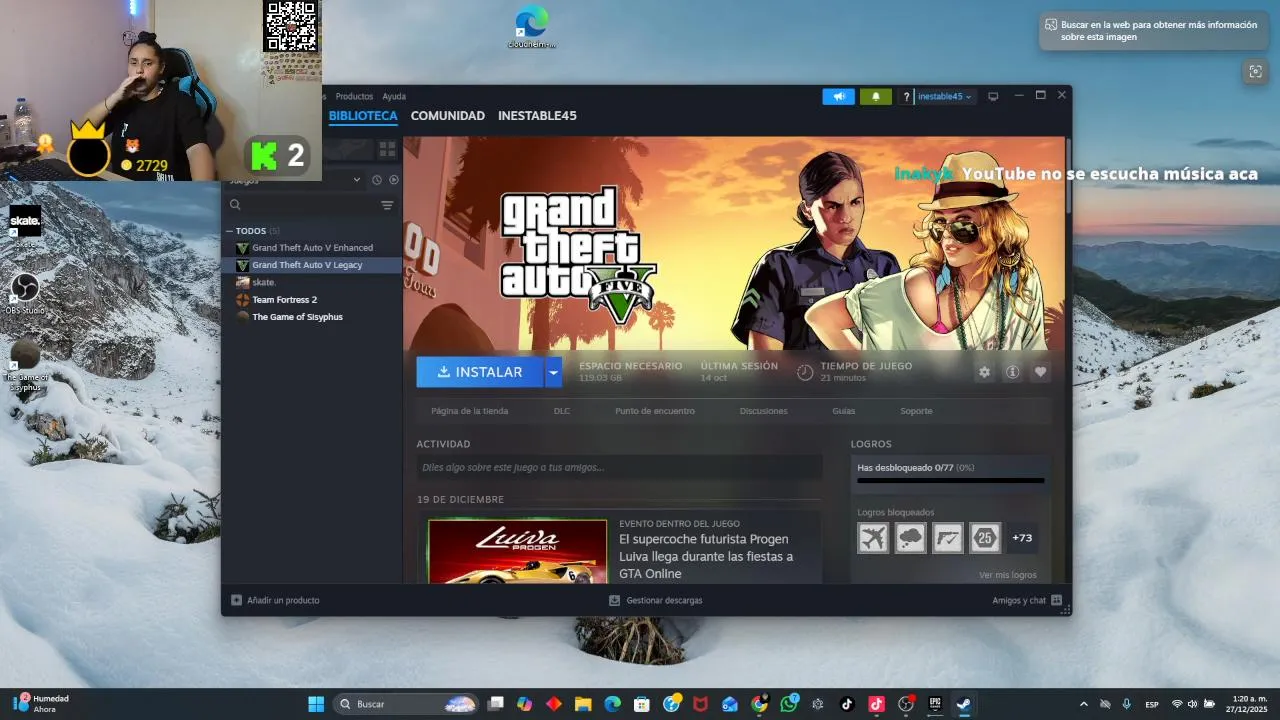Open the Soporte link
This screenshot has width=1280, height=720.
pyautogui.click(x=916, y=411)
